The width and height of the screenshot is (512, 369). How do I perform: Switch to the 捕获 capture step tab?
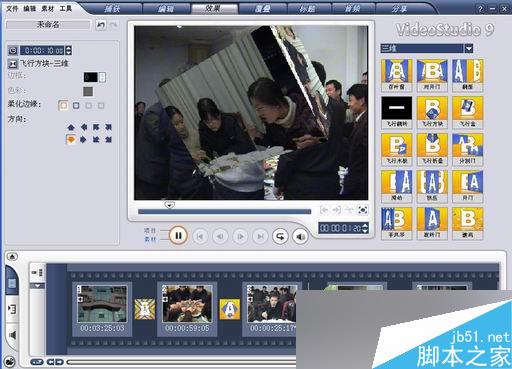pos(113,9)
